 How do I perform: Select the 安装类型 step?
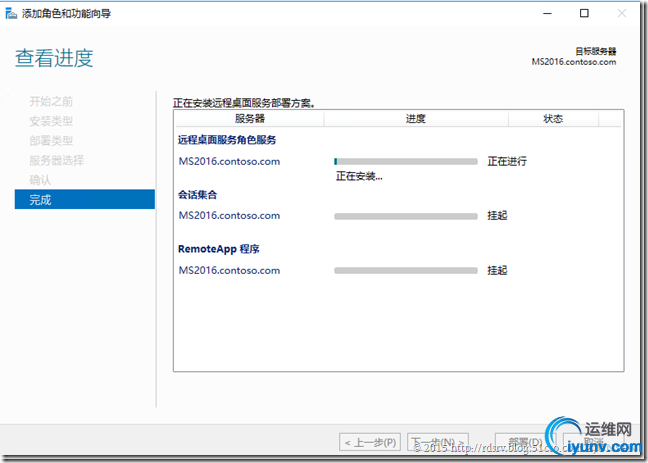[x=51, y=121]
